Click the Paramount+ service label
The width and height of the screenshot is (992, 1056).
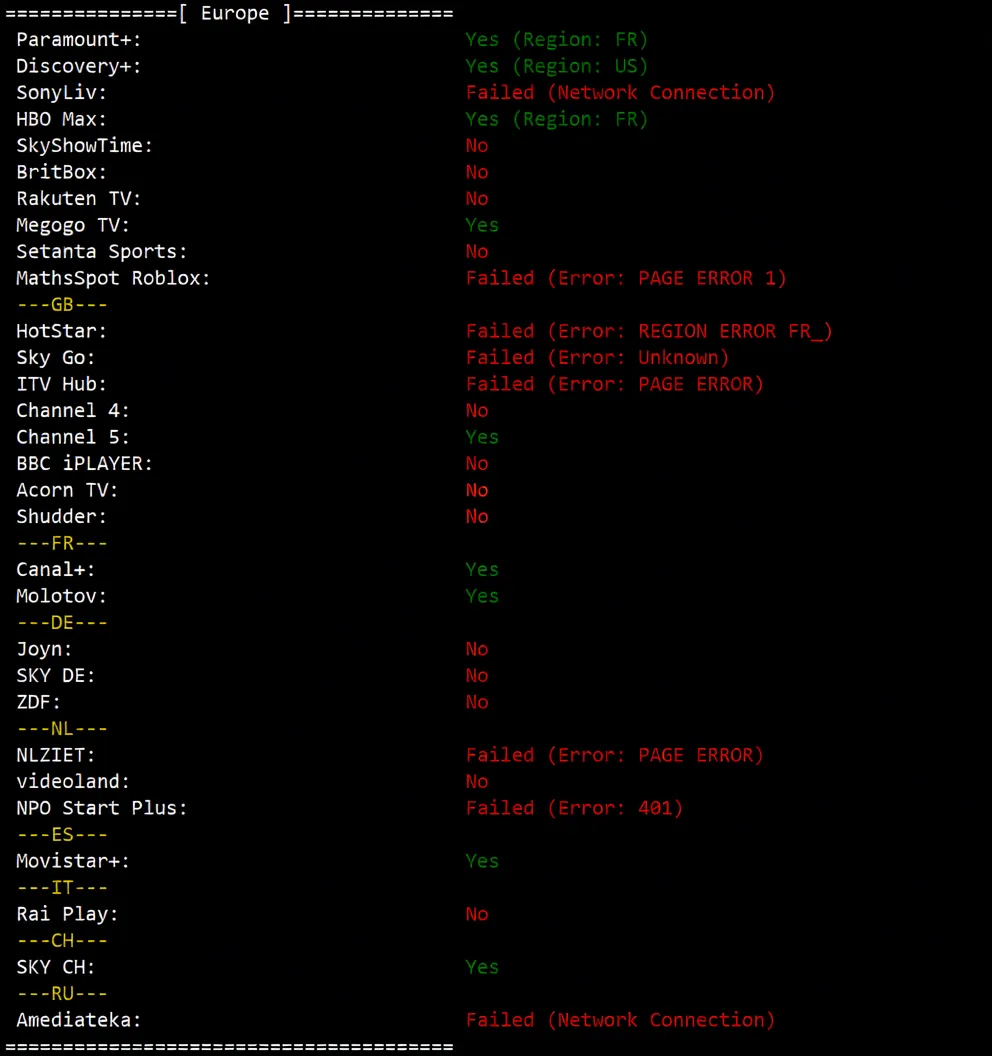tap(79, 40)
